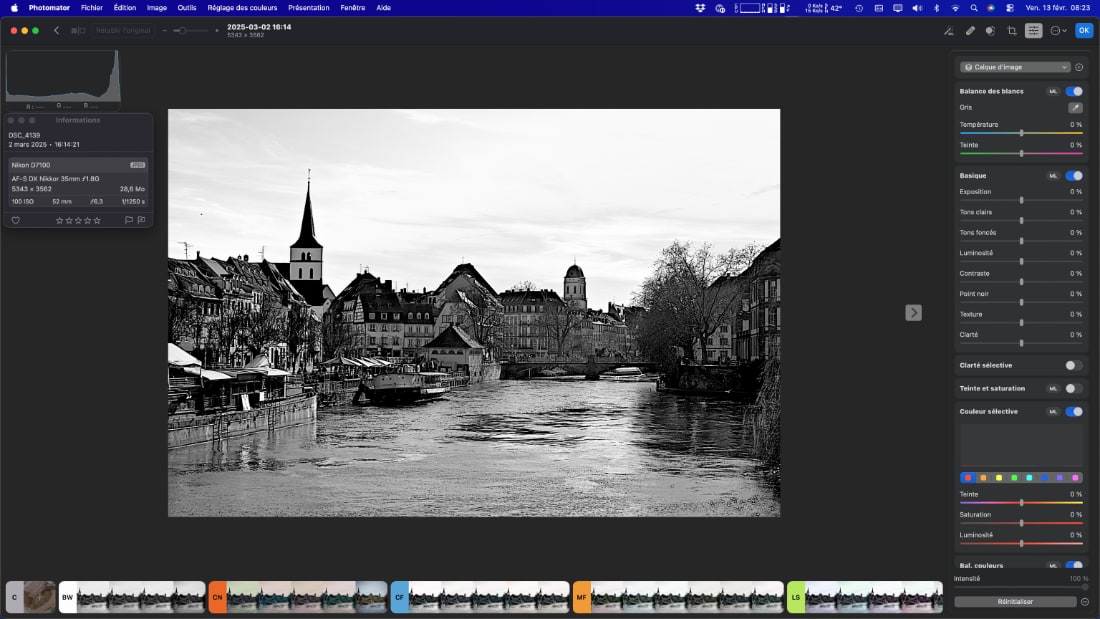
Task: Click the ML button for Balance des blancs
Action: 1052,91
